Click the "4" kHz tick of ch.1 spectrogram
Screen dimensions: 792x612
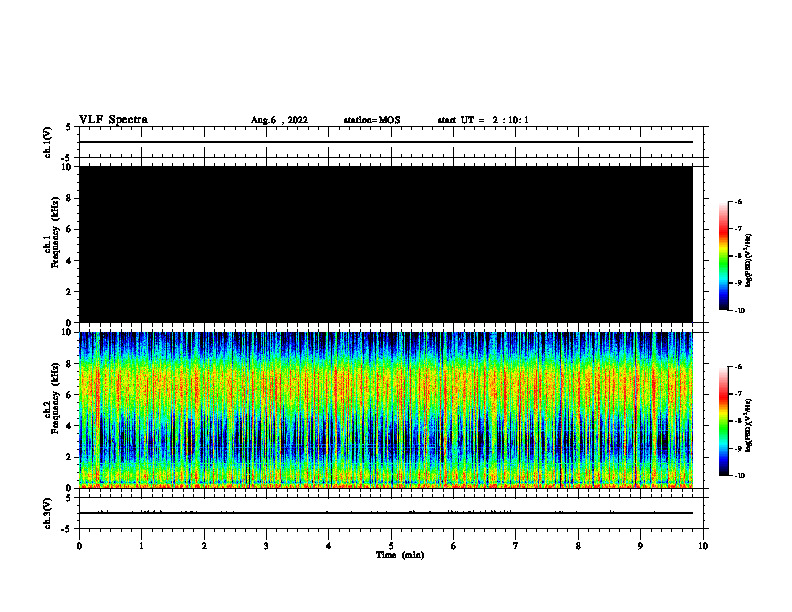(x=69, y=261)
